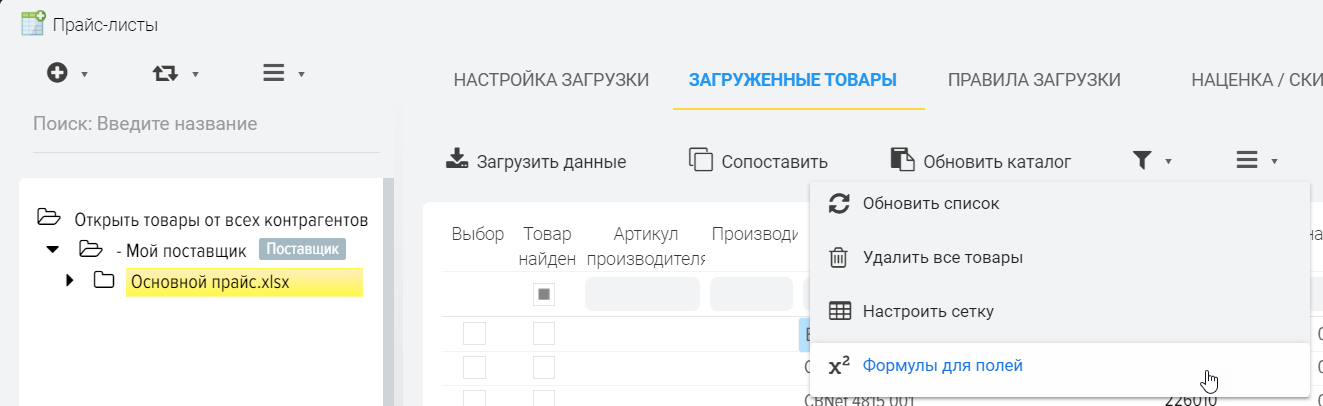Toggle the Товар найден filter checkbox

click(x=545, y=294)
